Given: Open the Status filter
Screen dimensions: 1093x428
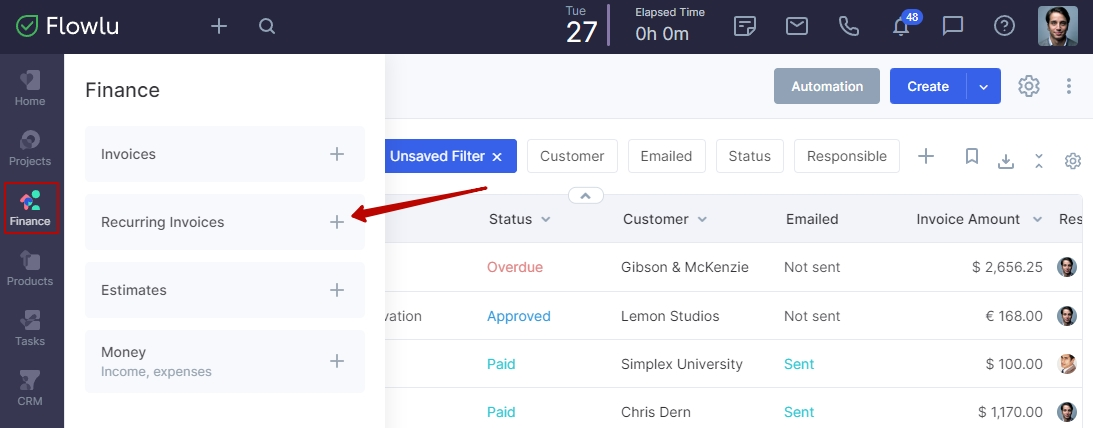Looking at the screenshot, I should [749, 156].
